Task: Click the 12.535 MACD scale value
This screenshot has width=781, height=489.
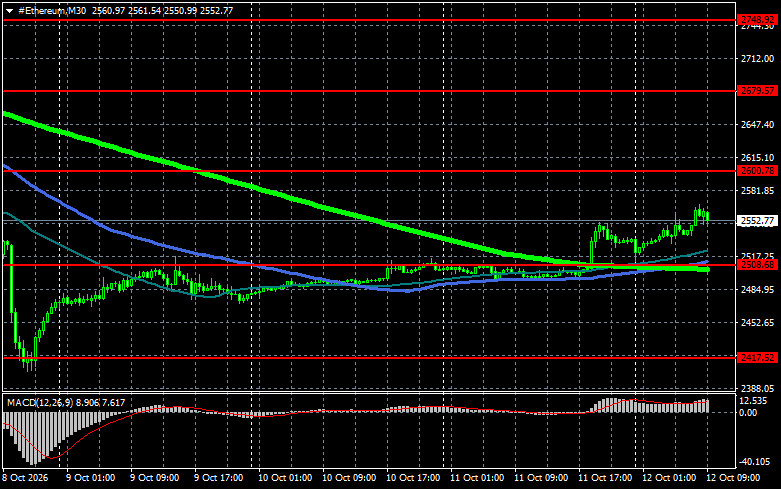Action: 754,401
